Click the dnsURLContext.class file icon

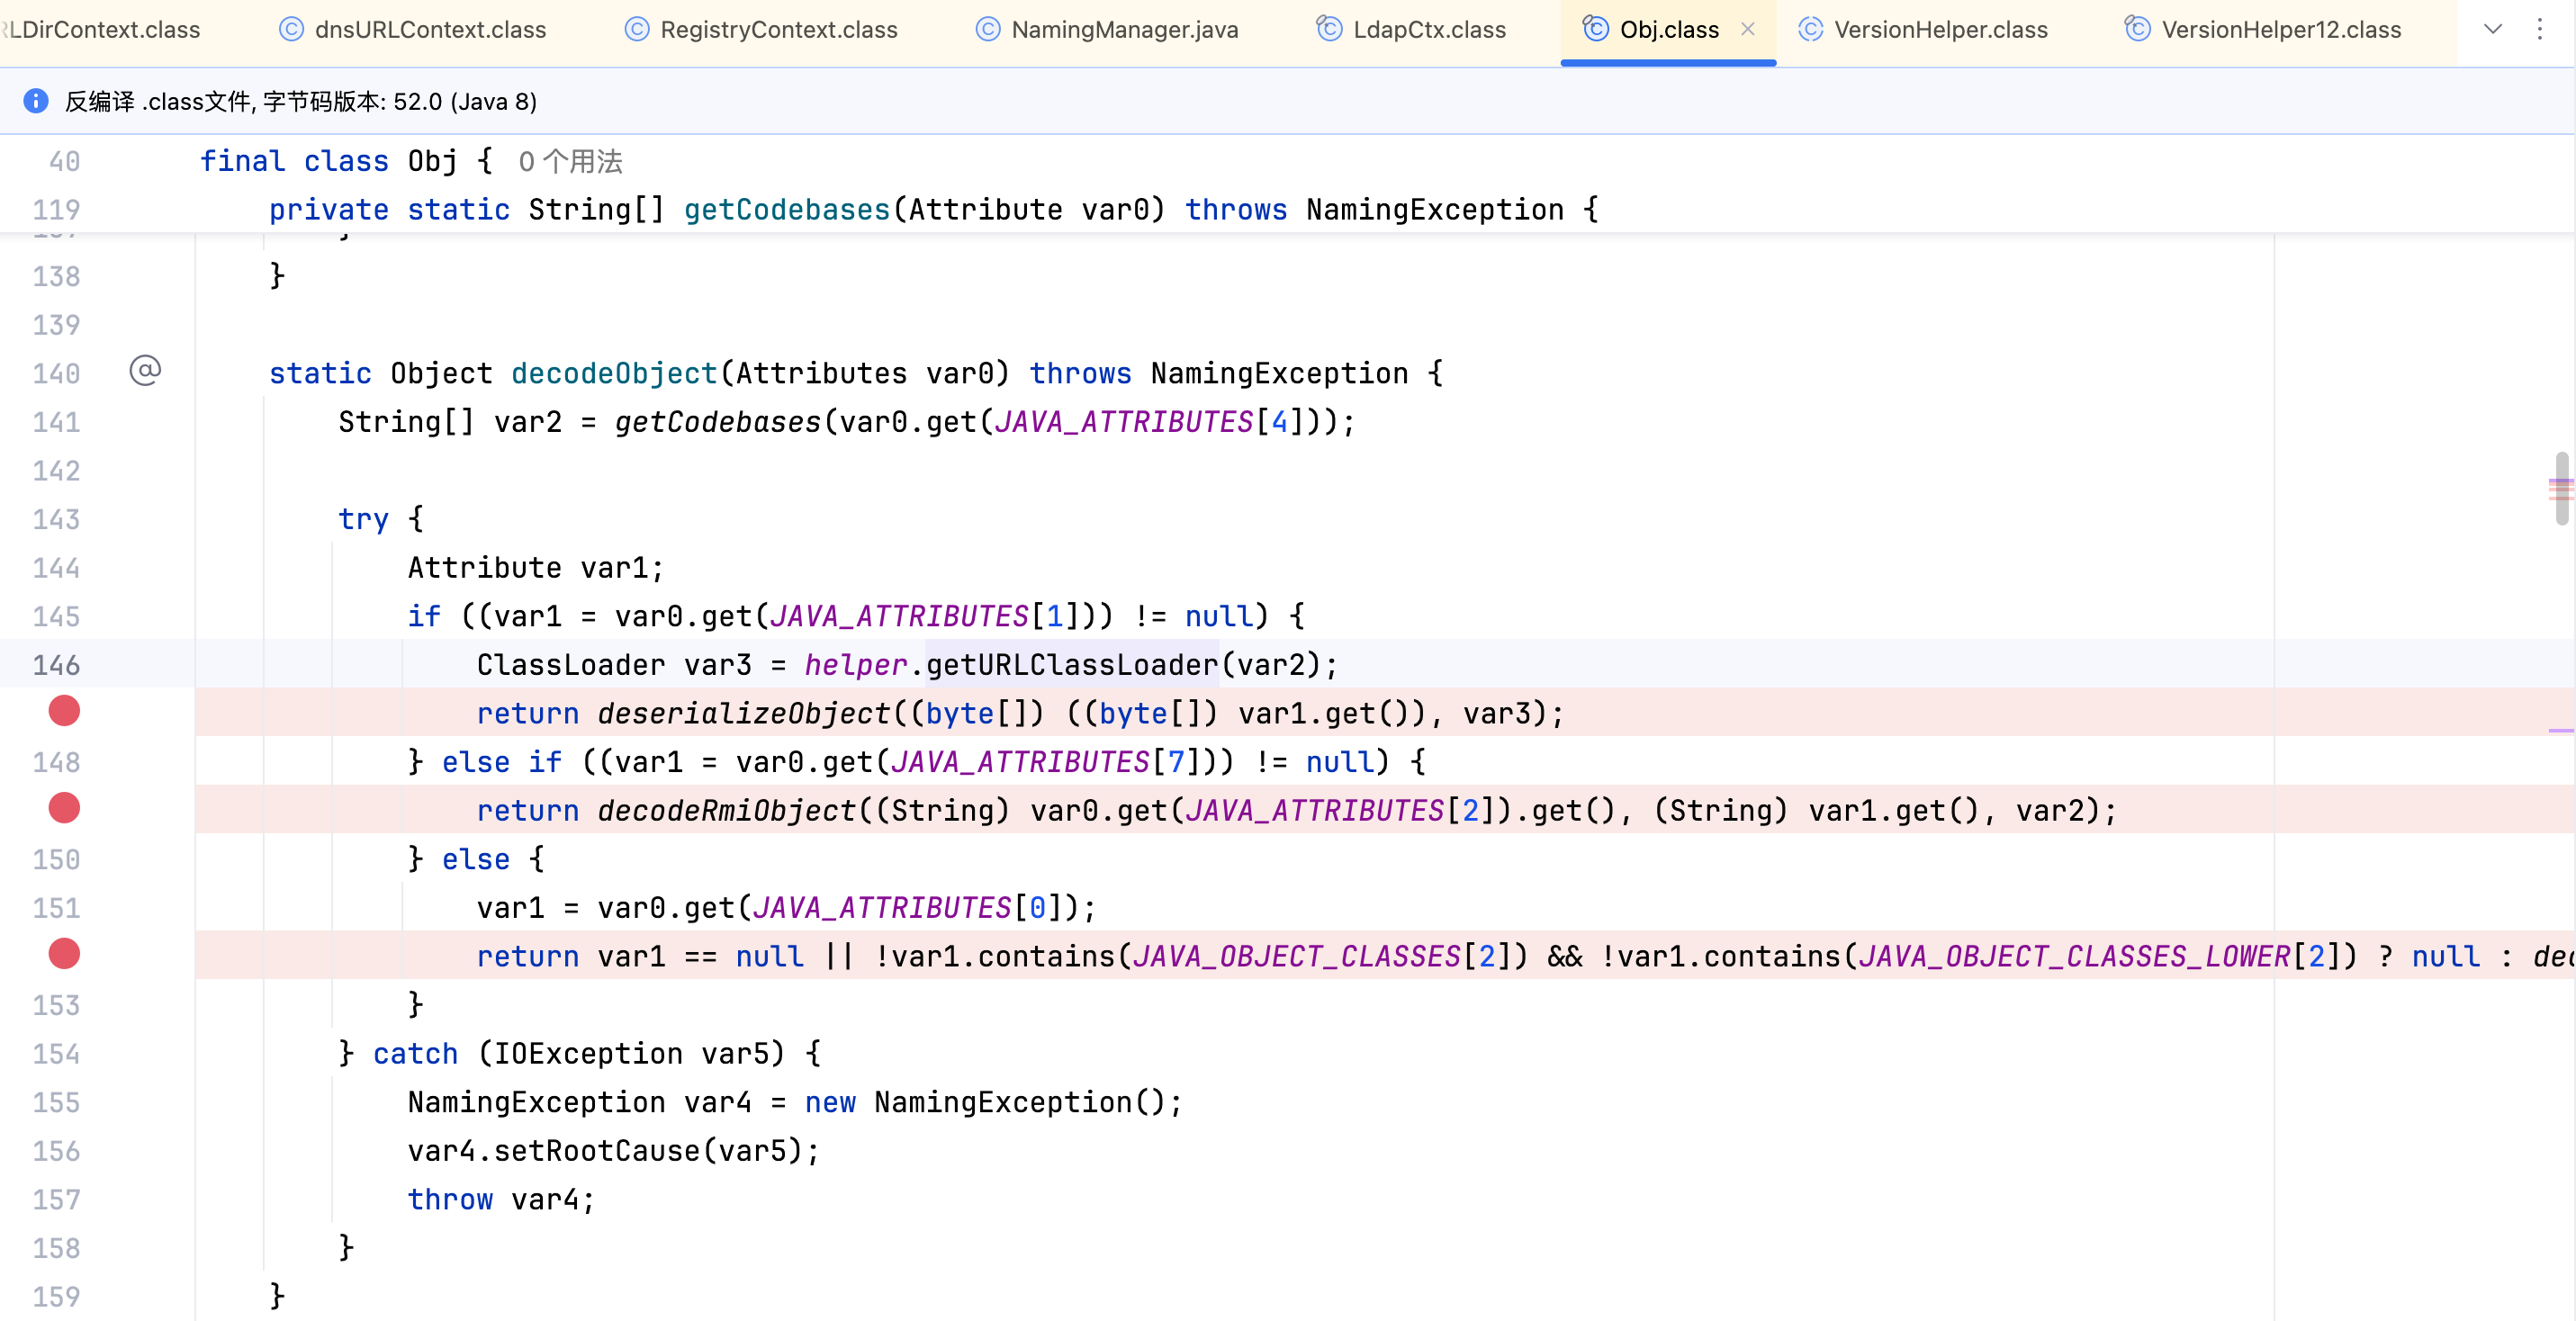pos(291,29)
